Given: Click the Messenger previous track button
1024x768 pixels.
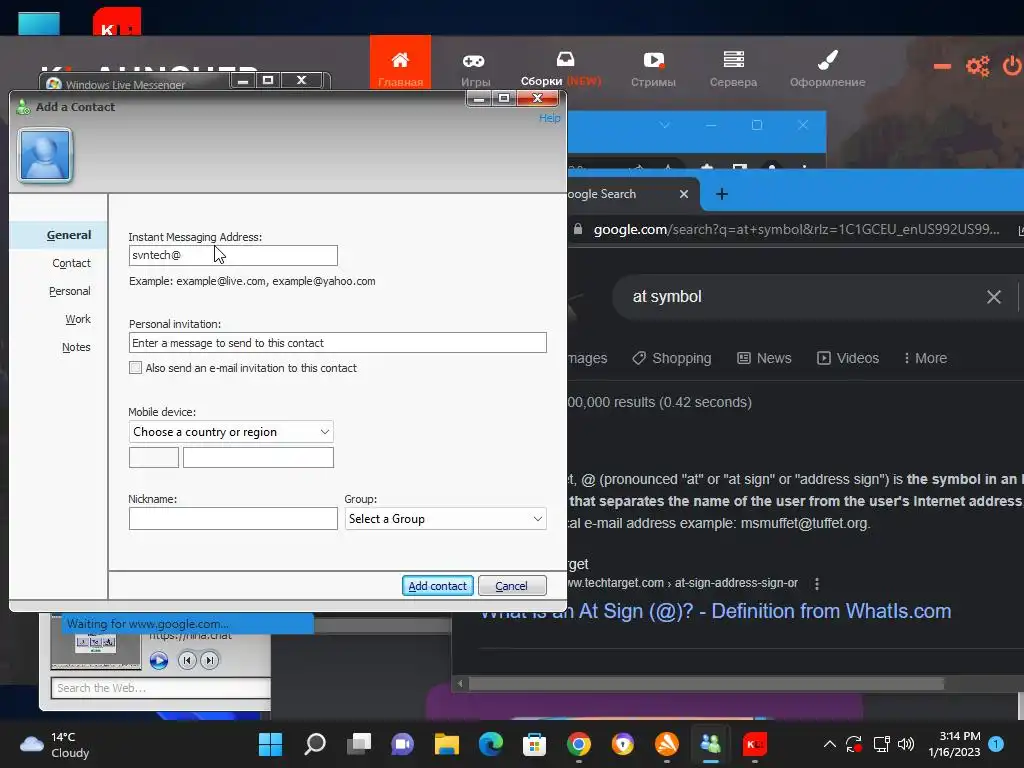Looking at the screenshot, I should click(x=187, y=660).
